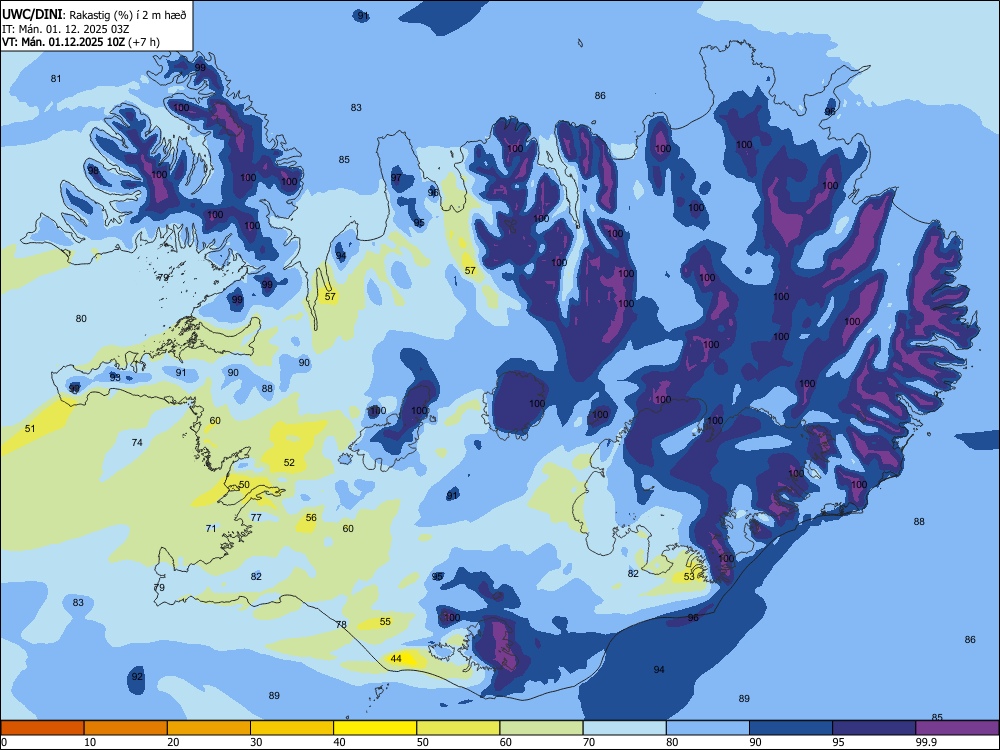The image size is (1000, 750).
Task: Click the light green 60–70 legend swatch
Action: tap(541, 728)
